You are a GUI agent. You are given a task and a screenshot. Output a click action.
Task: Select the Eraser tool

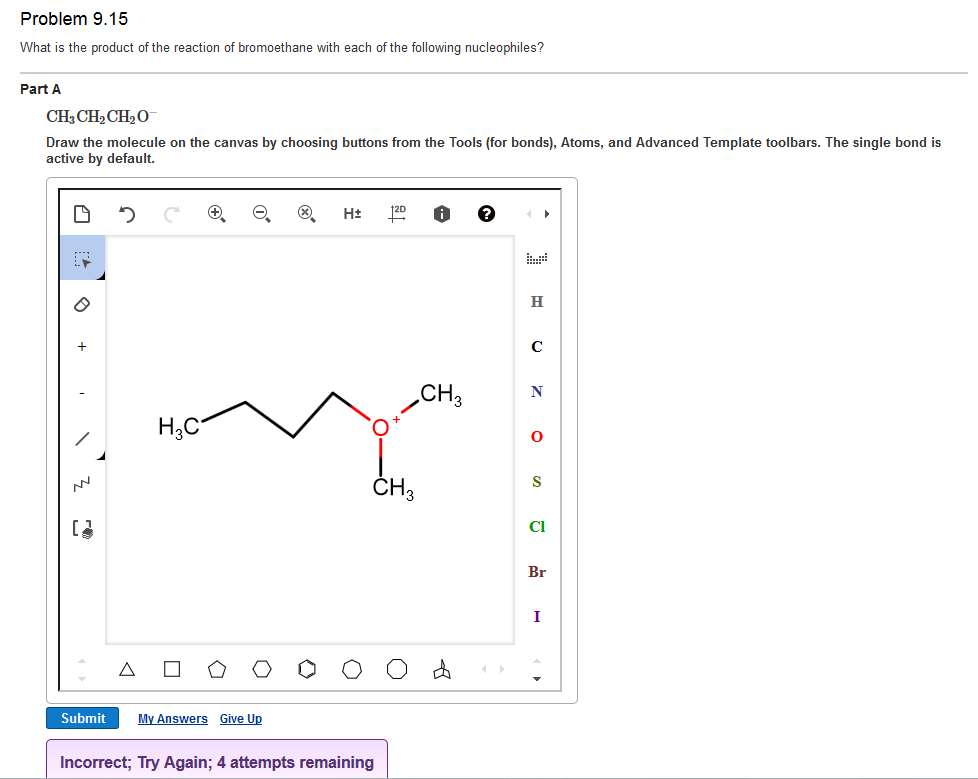(x=82, y=302)
